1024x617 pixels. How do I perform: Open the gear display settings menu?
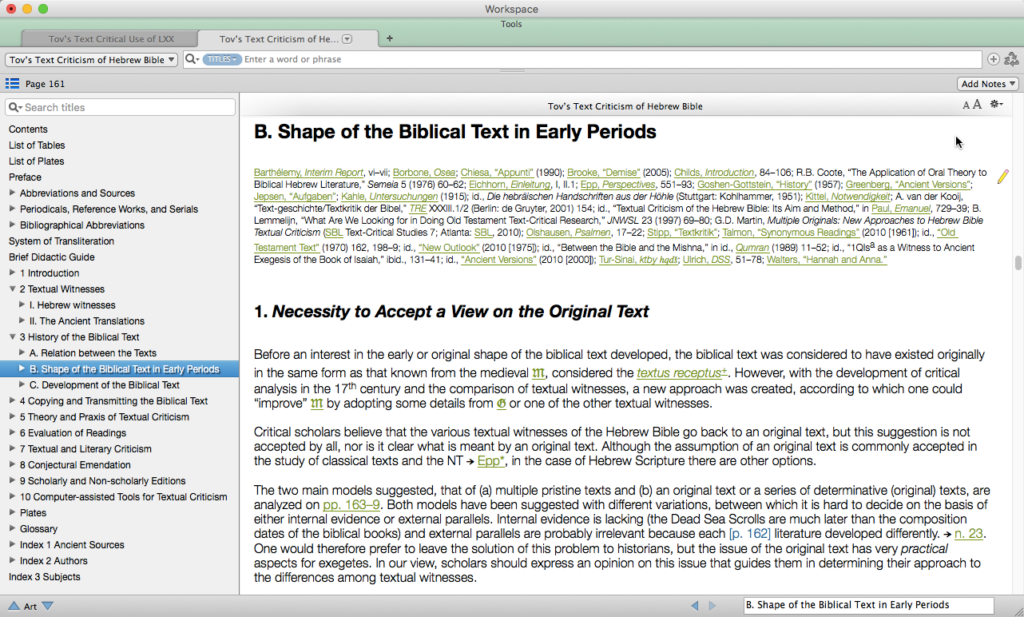point(996,105)
